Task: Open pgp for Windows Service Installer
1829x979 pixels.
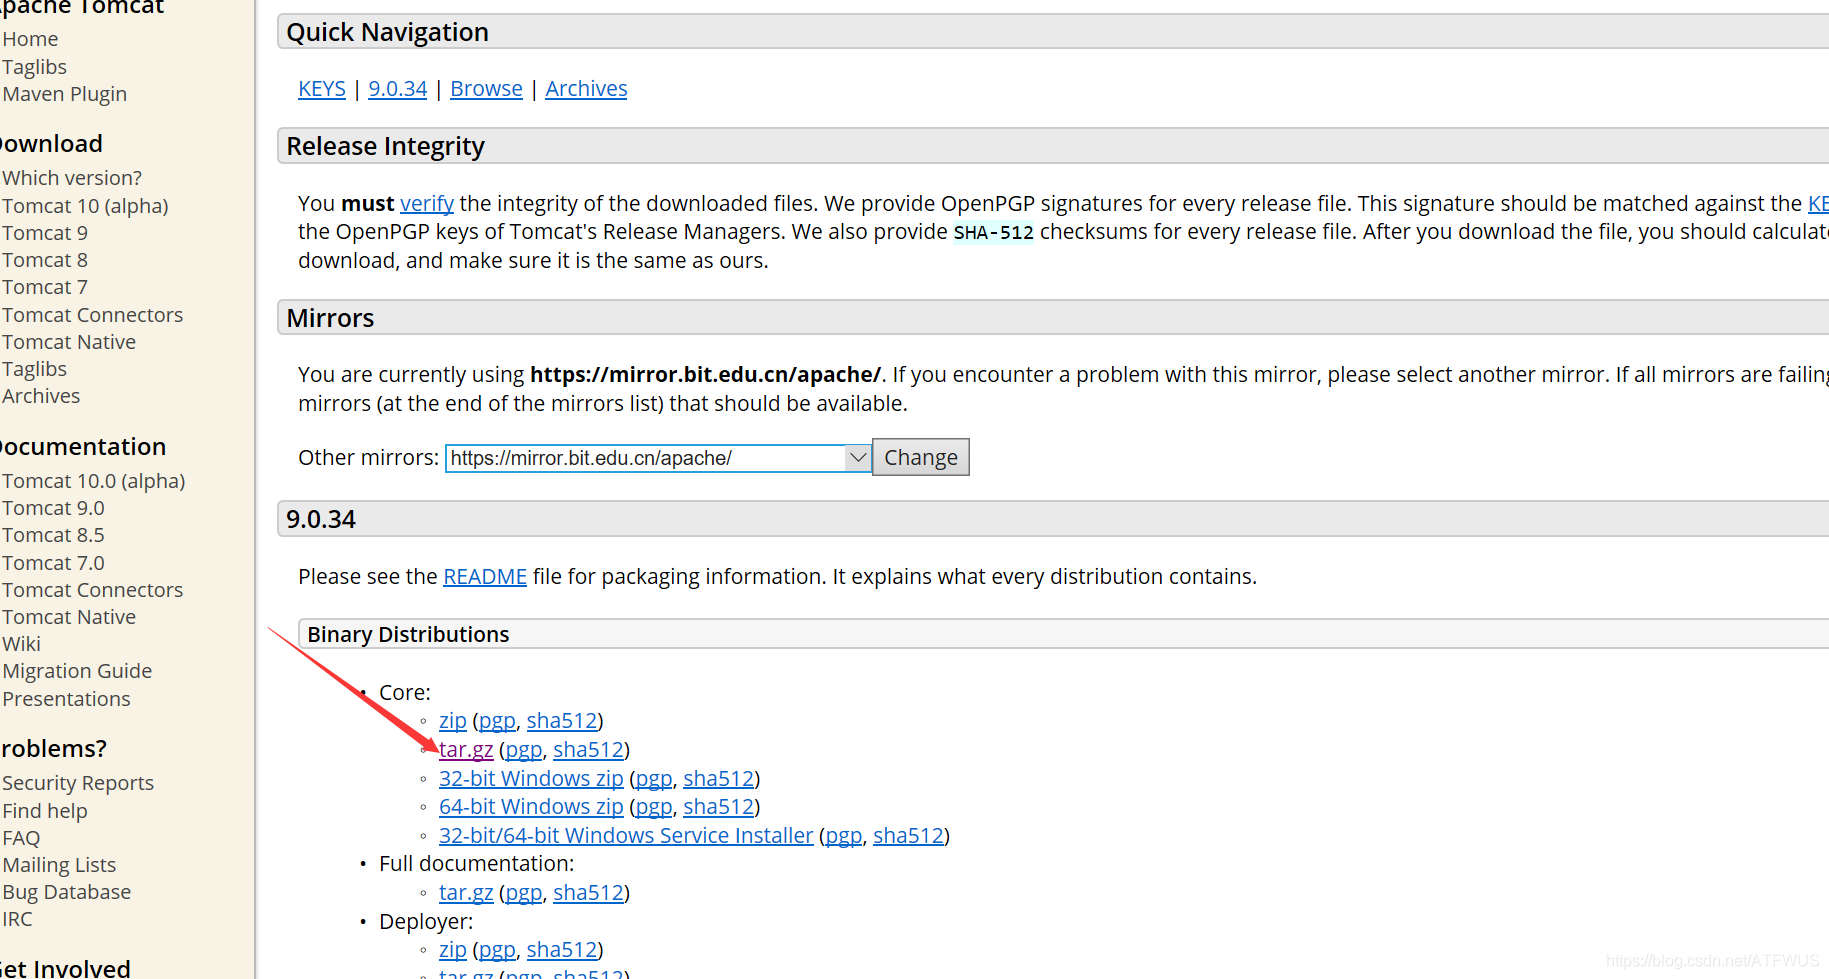Action: pos(844,836)
